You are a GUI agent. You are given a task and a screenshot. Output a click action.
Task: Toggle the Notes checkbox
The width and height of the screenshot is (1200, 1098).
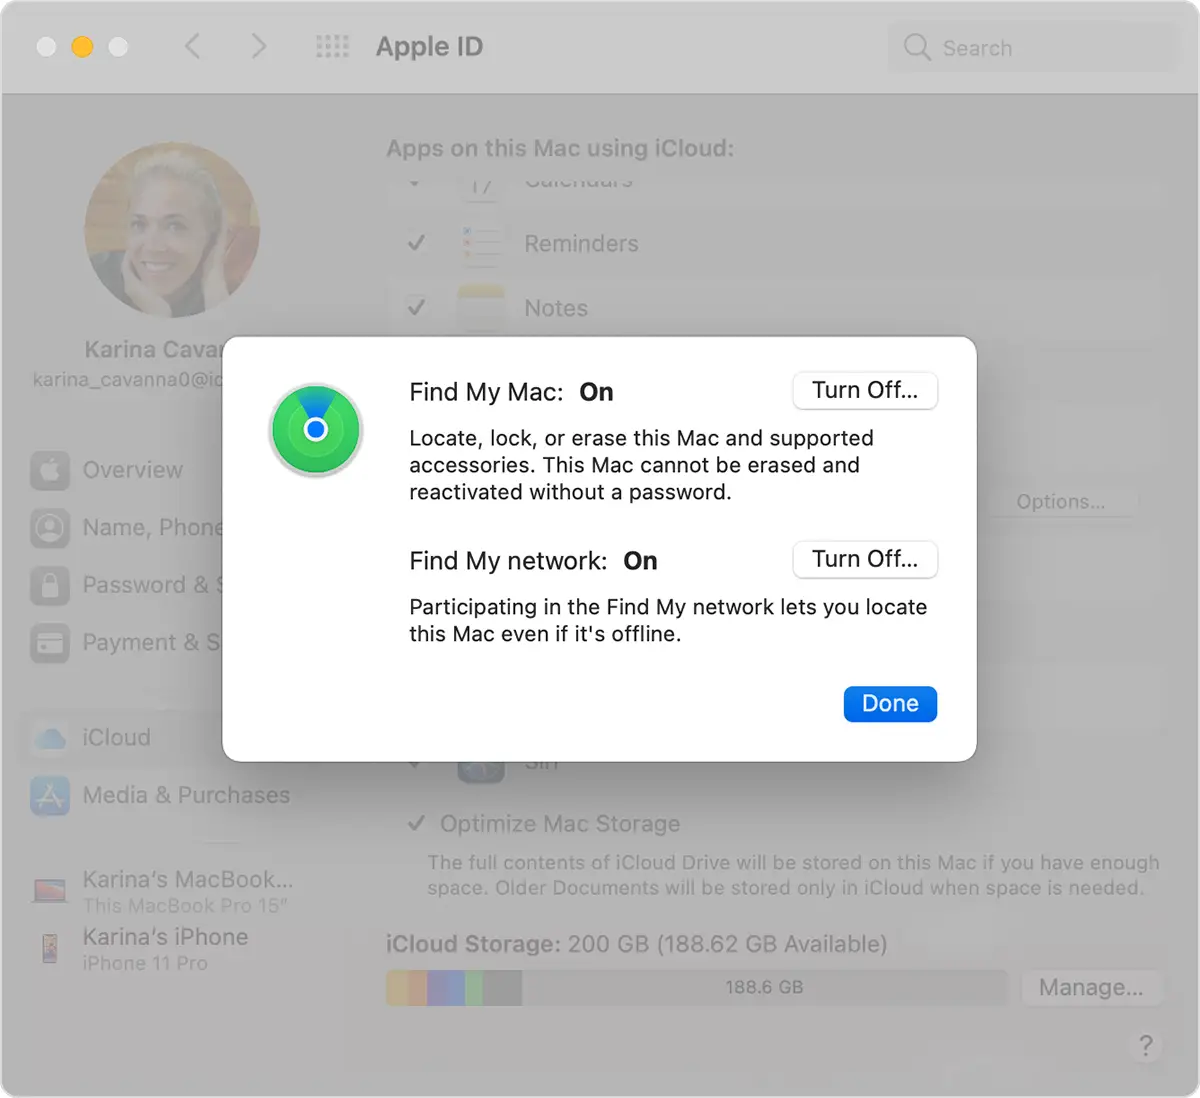tap(417, 308)
